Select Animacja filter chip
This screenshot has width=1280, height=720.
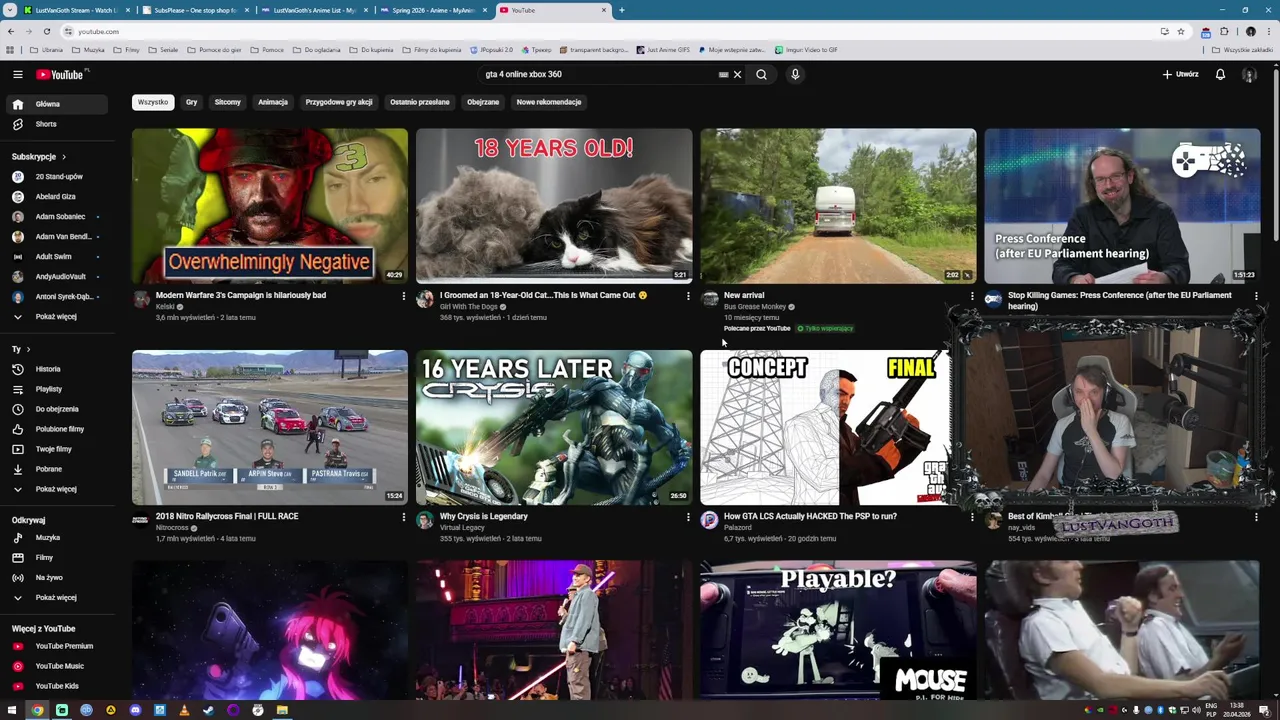[x=273, y=102]
